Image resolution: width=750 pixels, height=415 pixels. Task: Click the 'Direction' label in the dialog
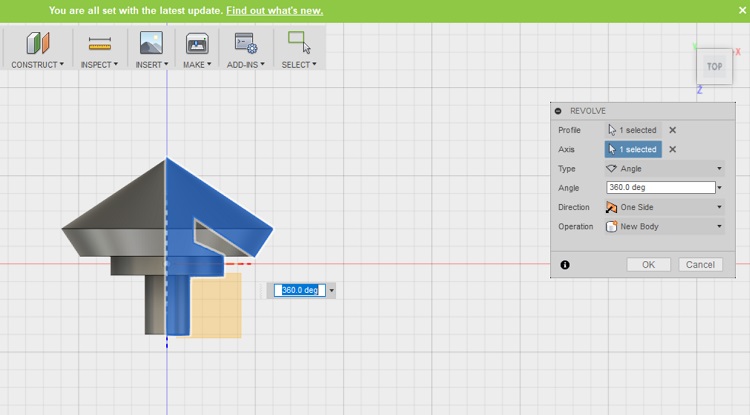574,207
